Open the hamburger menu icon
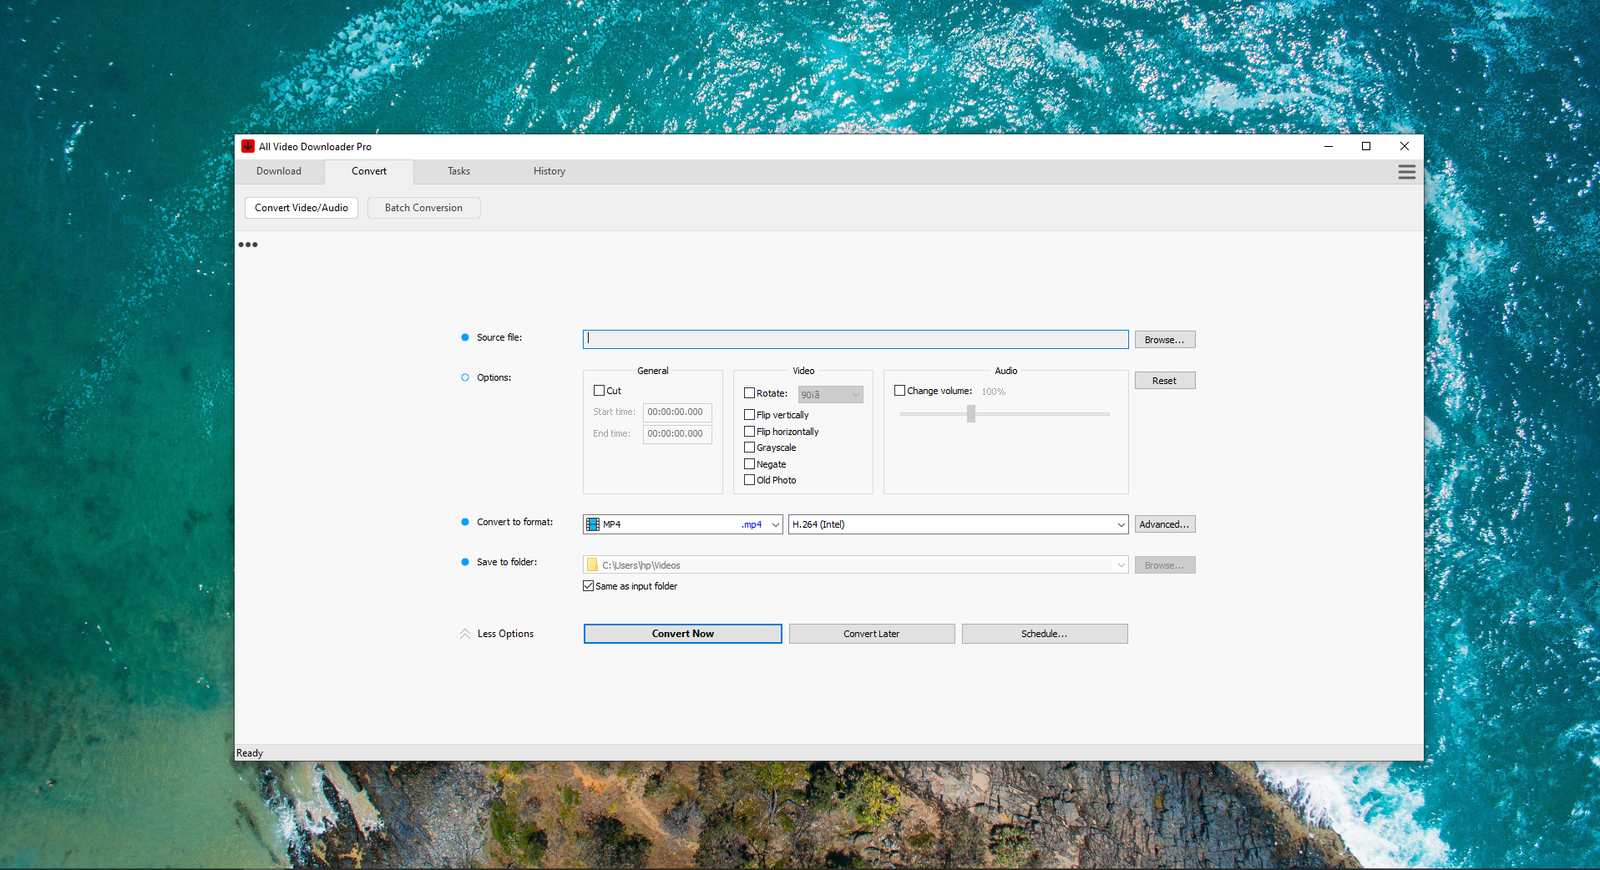Viewport: 1600px width, 870px height. point(1406,172)
